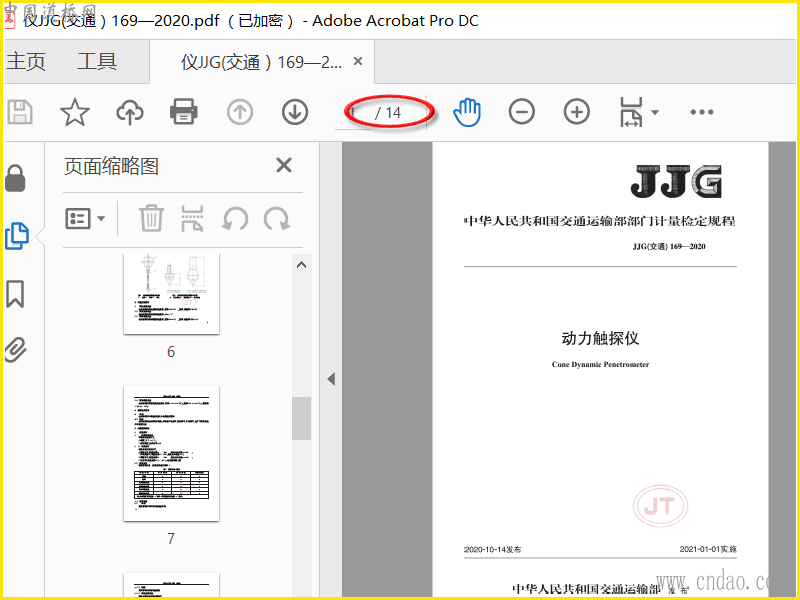800x600 pixels.
Task: Delete selected pages trash icon
Action: click(x=152, y=218)
